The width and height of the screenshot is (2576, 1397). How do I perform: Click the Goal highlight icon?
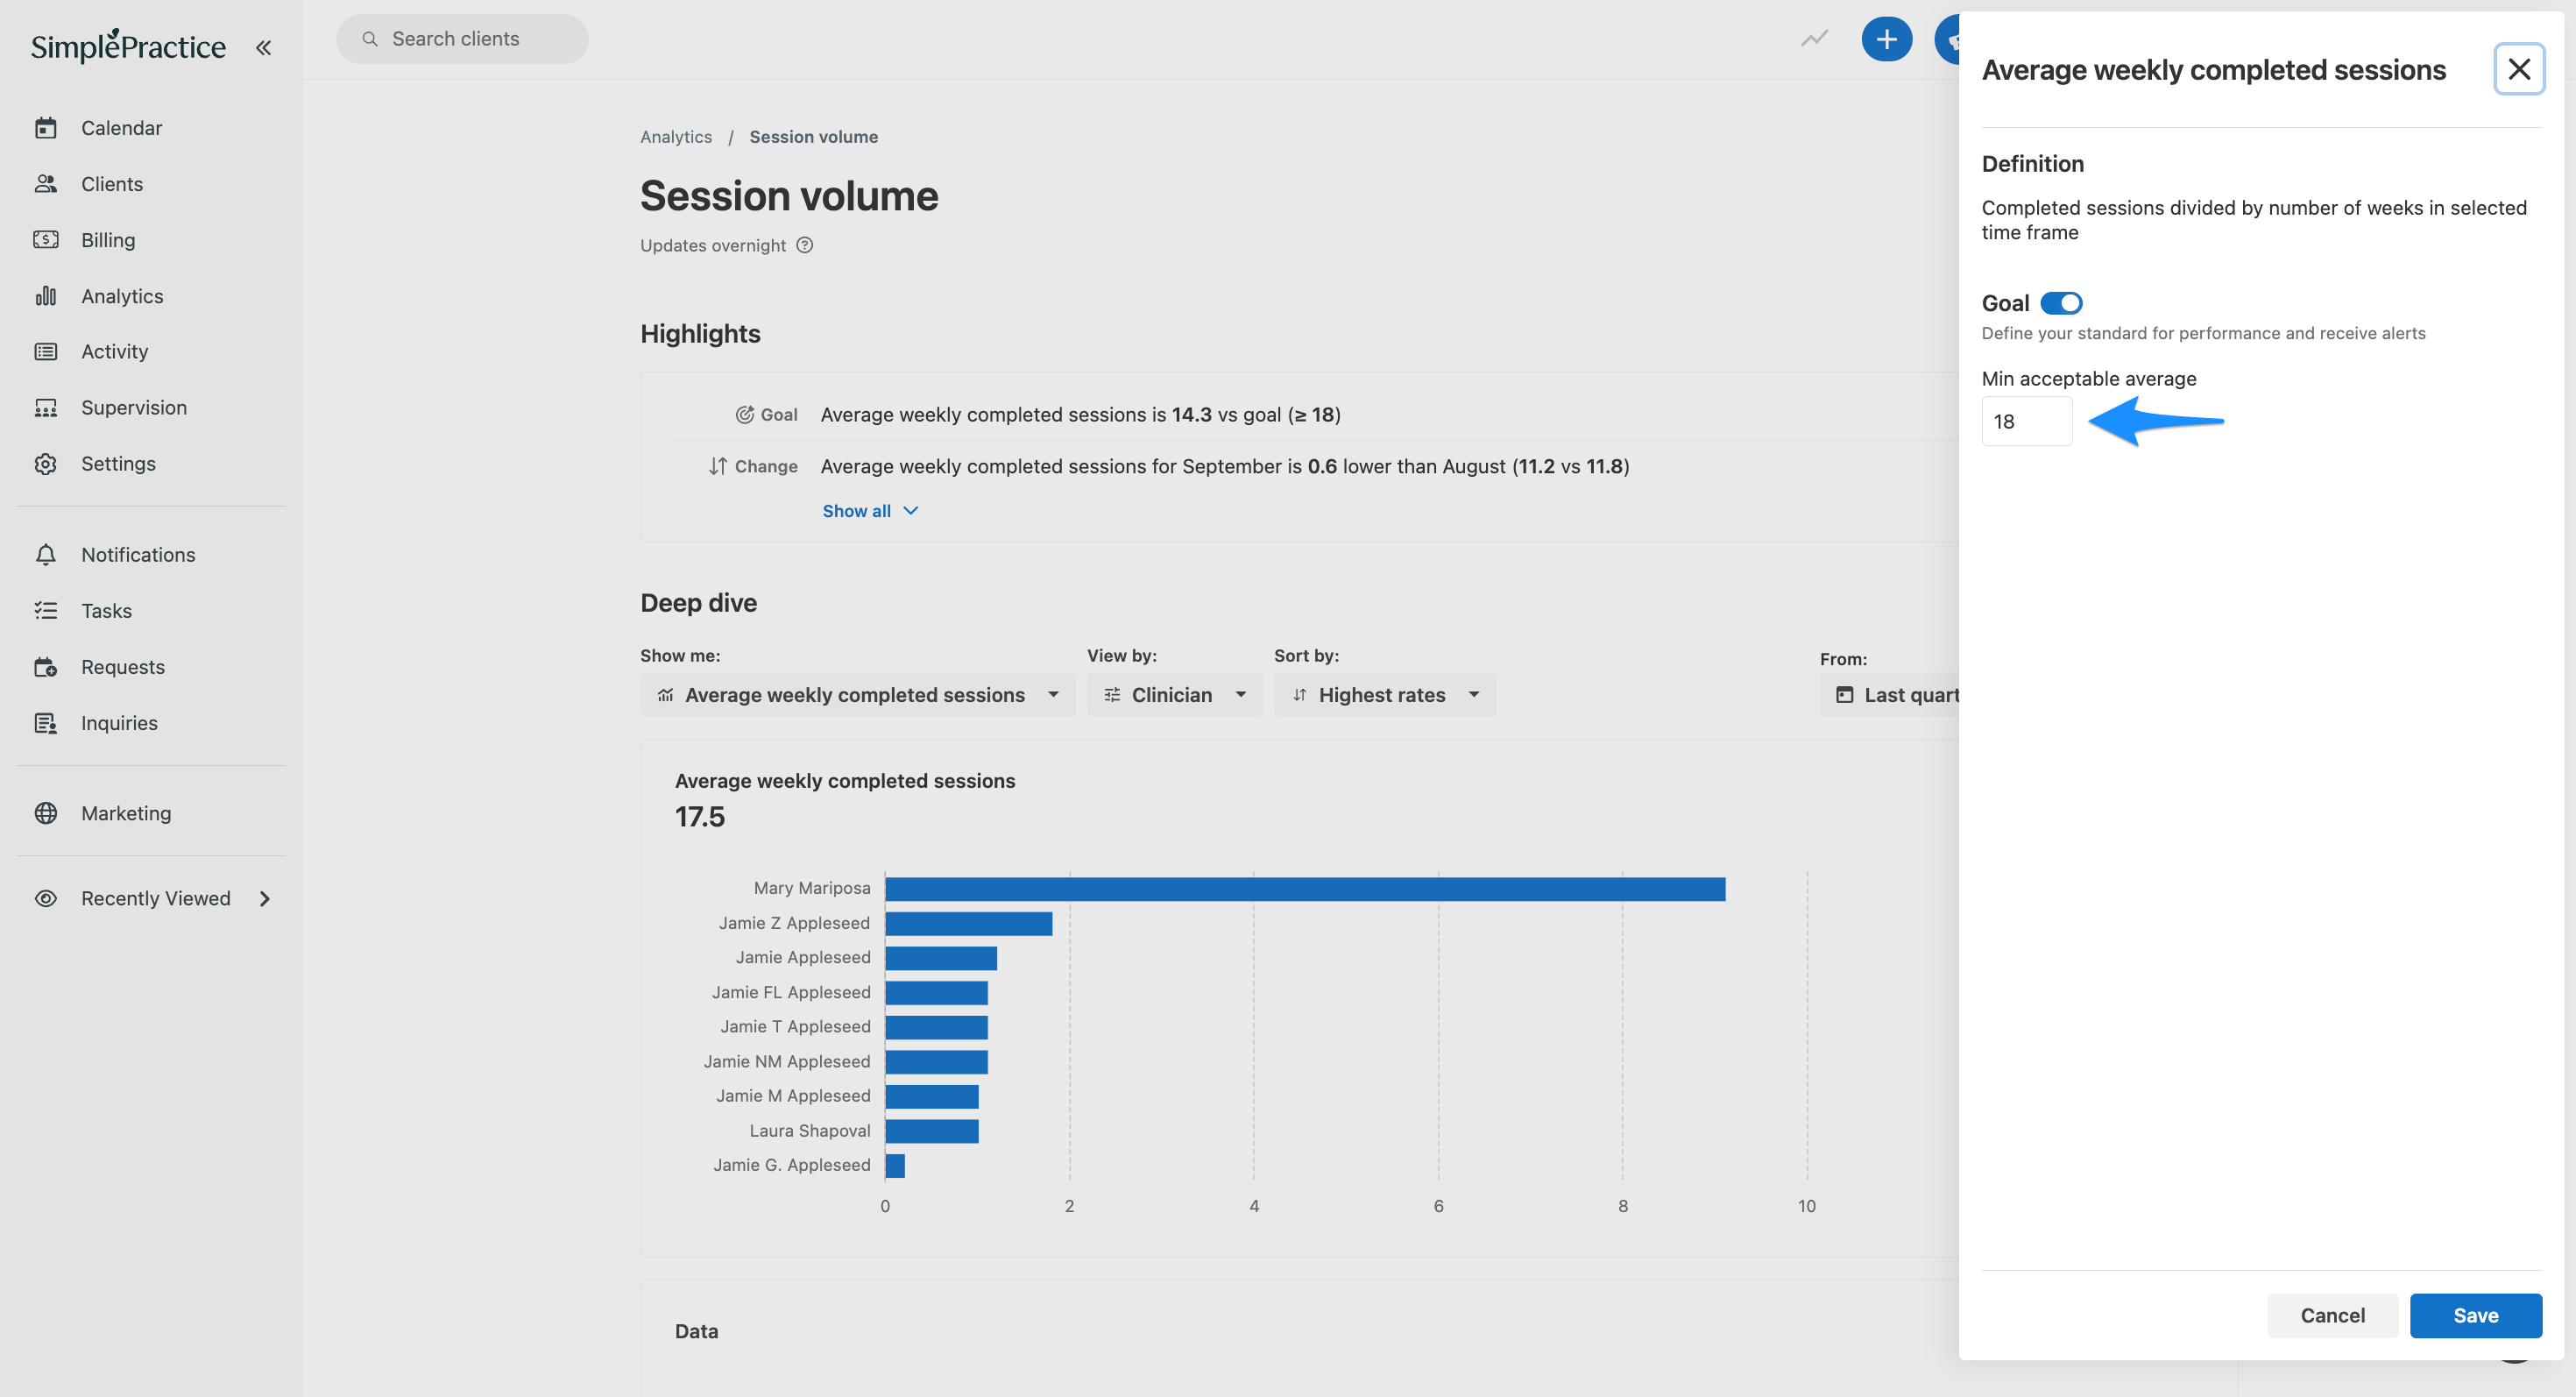pos(744,414)
